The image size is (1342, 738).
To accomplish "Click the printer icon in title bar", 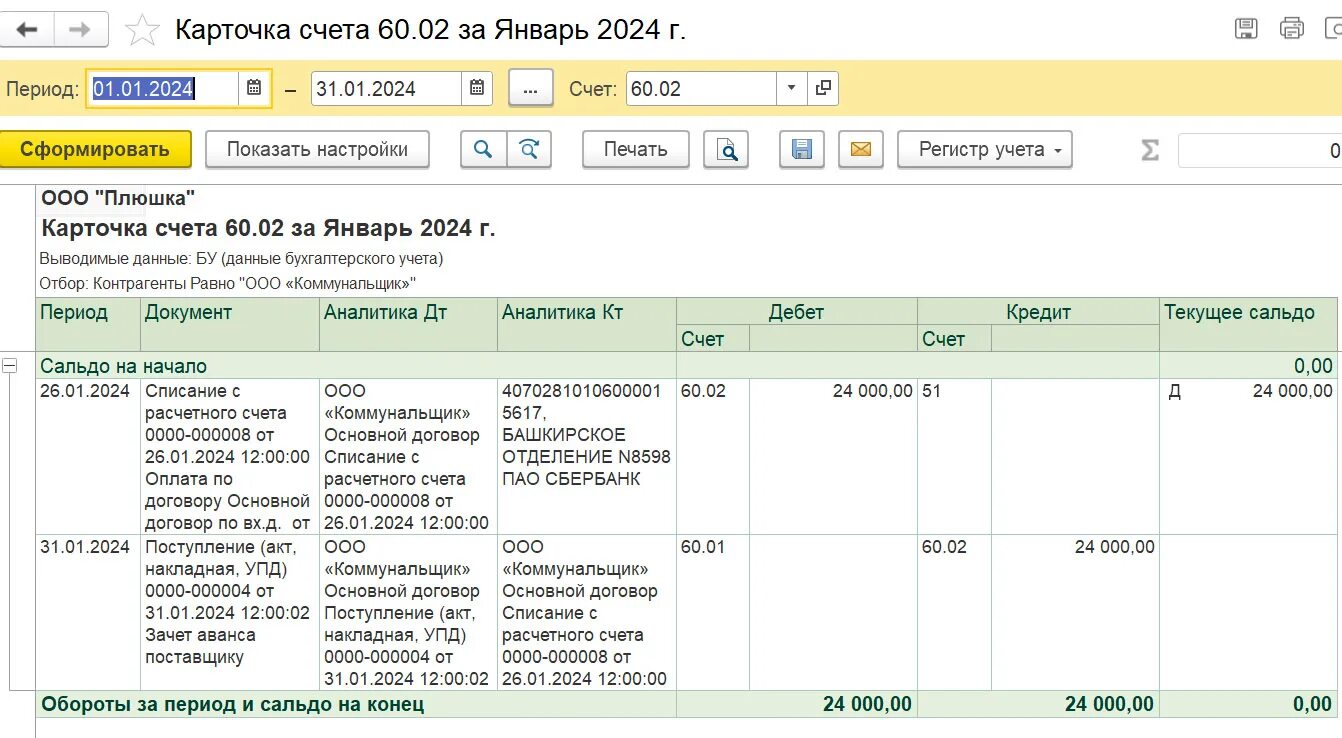I will coord(1292,29).
